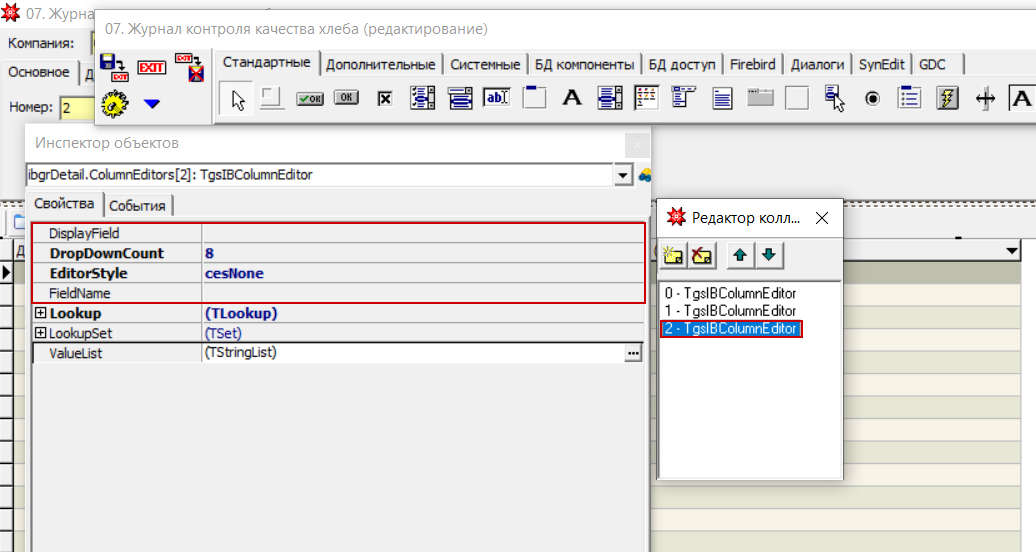Choose the radio button component icon
The image size is (1036, 552).
click(x=871, y=98)
